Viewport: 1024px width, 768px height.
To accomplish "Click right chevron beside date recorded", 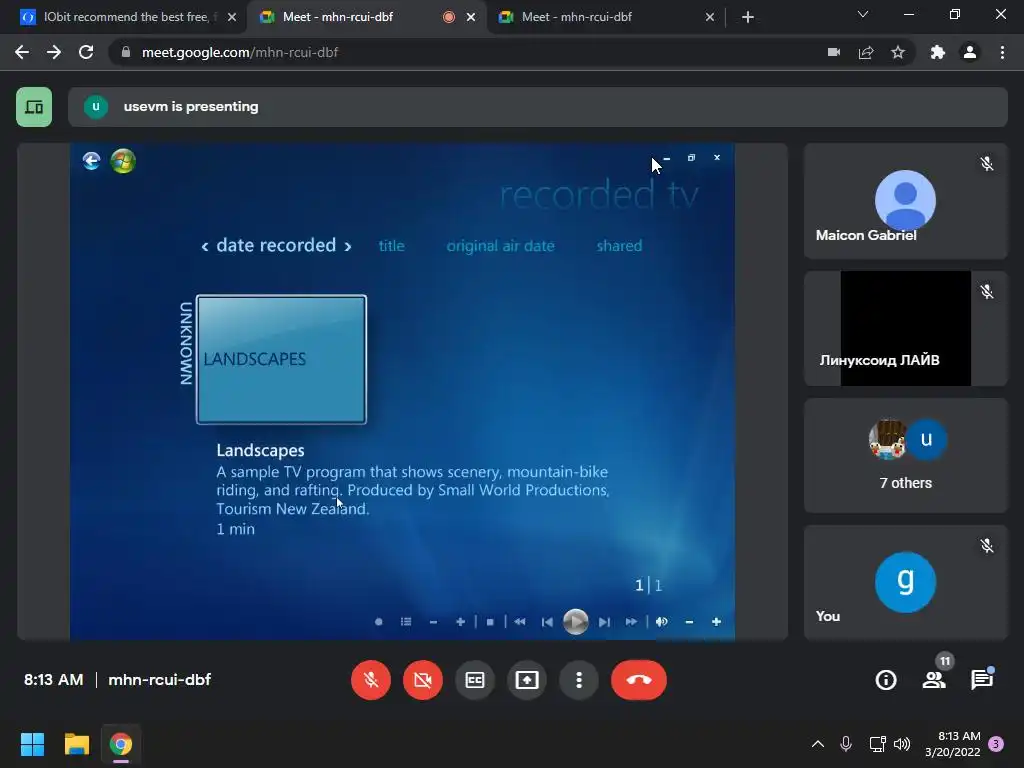I will tap(348, 246).
